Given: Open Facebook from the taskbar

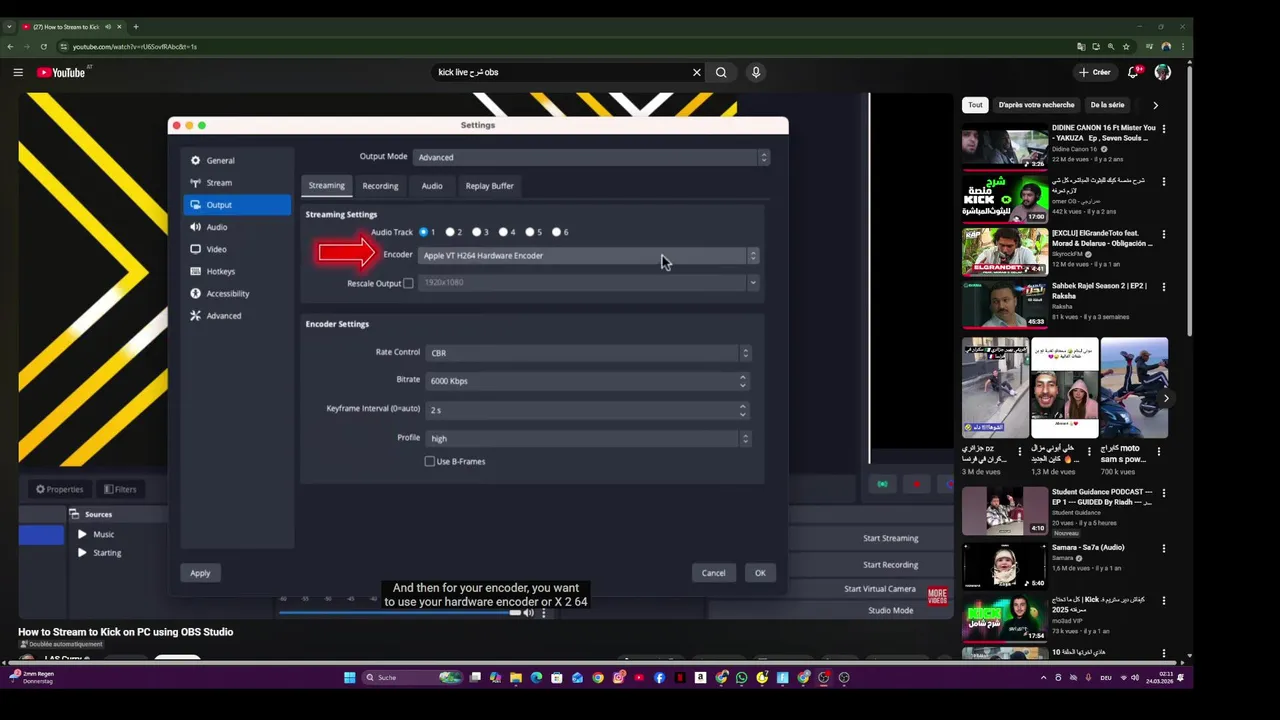Looking at the screenshot, I should 659,677.
